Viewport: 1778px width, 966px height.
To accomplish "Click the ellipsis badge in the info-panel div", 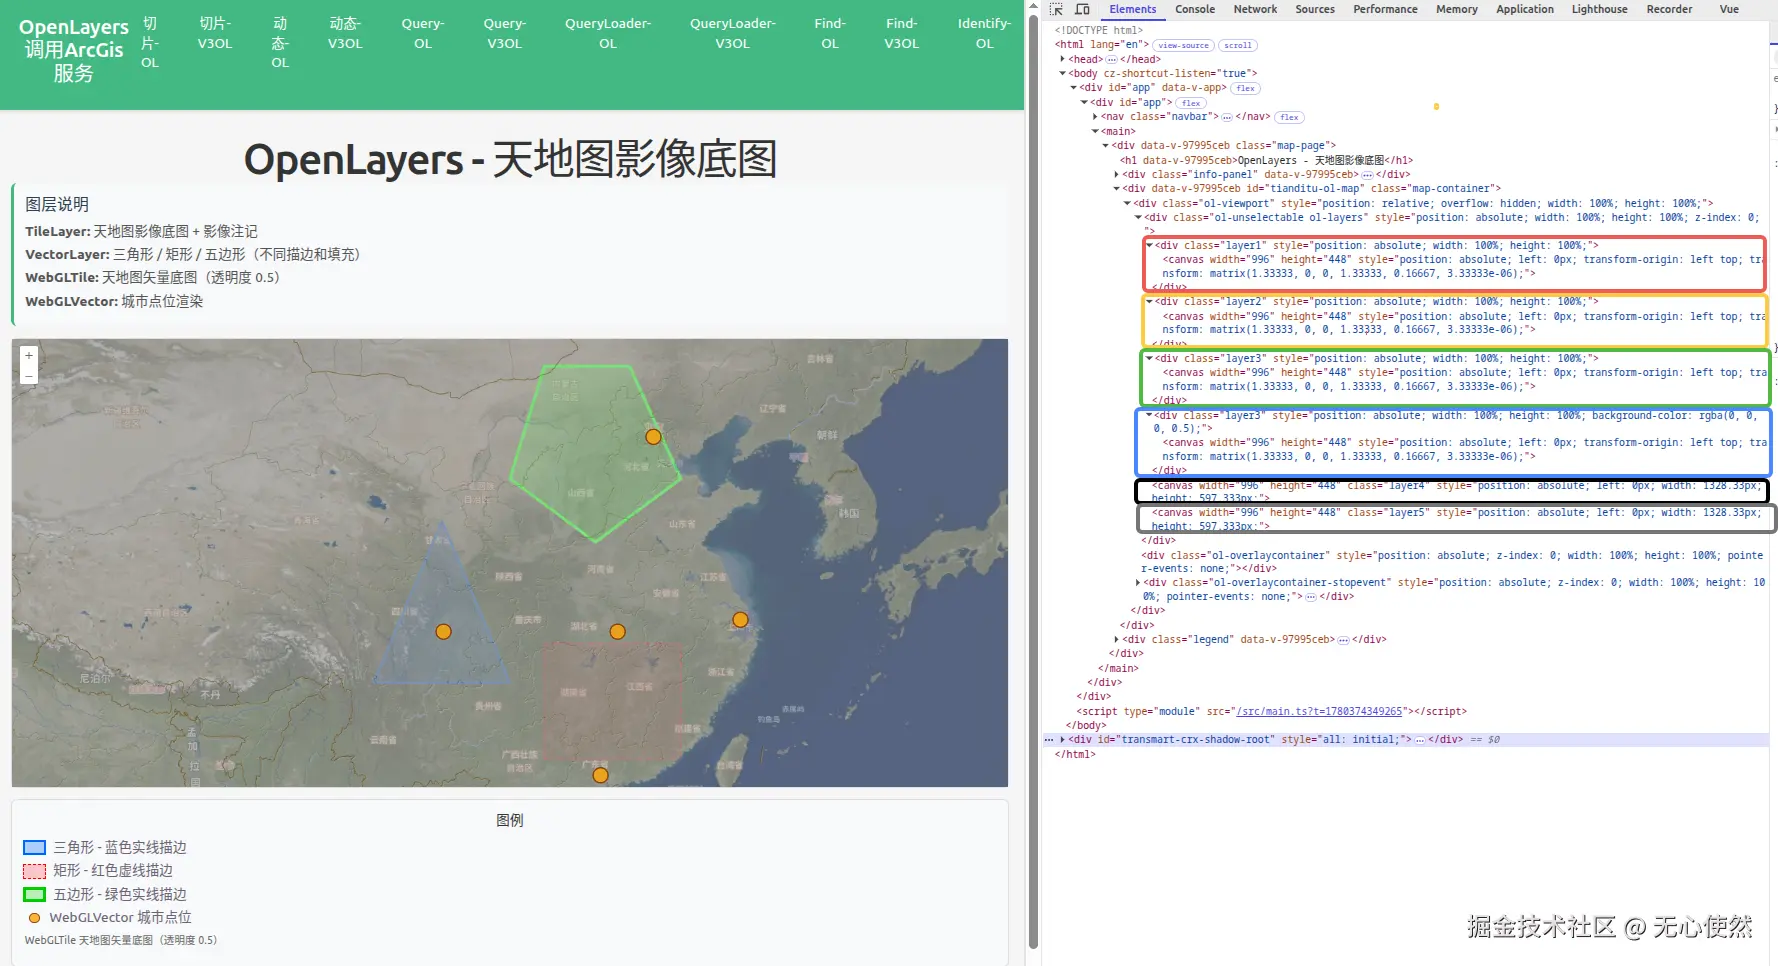I will coord(1367,175).
